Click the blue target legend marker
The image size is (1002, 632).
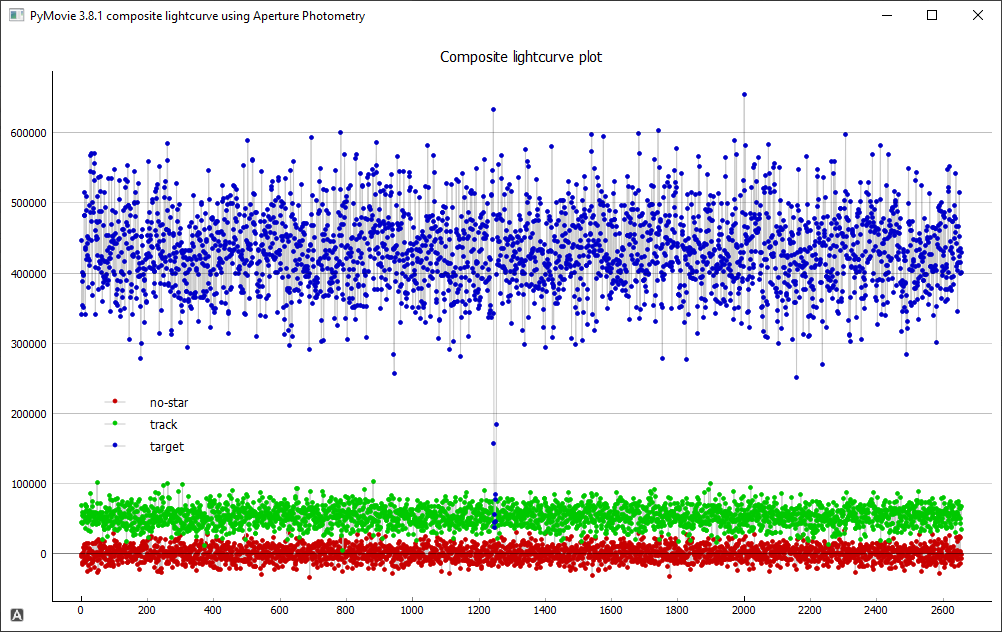(x=115, y=446)
